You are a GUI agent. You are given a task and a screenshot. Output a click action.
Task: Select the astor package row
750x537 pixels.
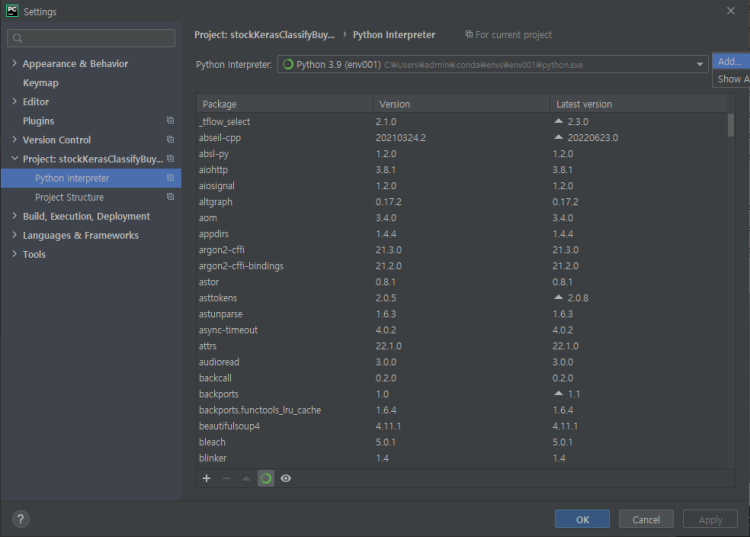(x=462, y=282)
